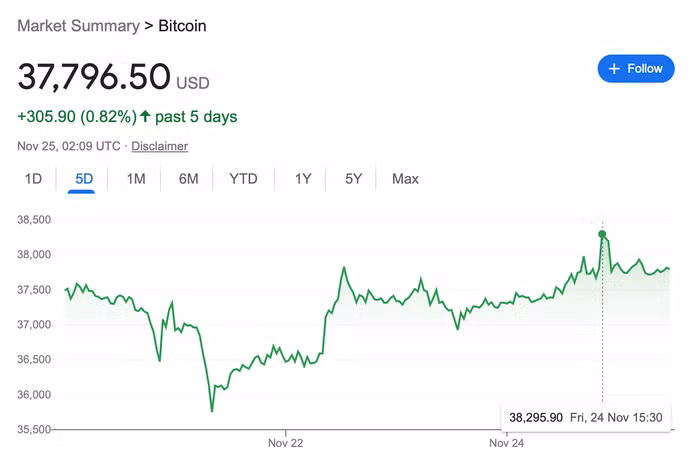700x458 pixels.
Task: Click the green up arrow icon
Action: tap(145, 117)
